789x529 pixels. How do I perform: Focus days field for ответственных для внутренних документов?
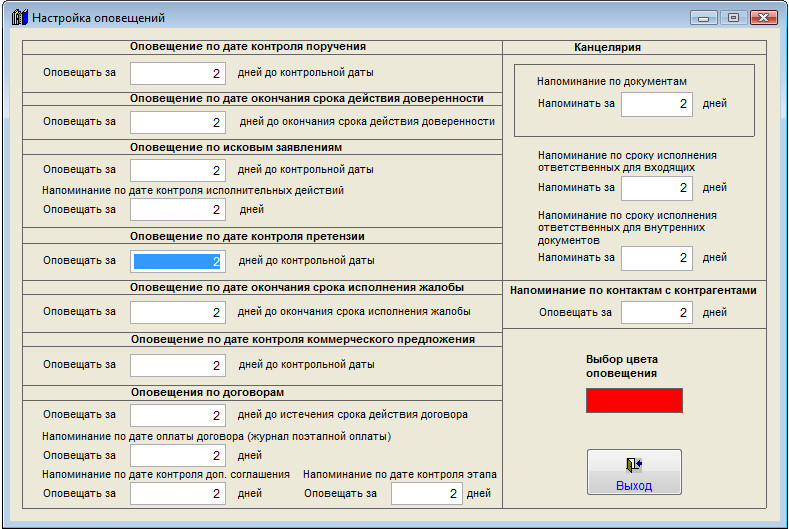click(657, 258)
